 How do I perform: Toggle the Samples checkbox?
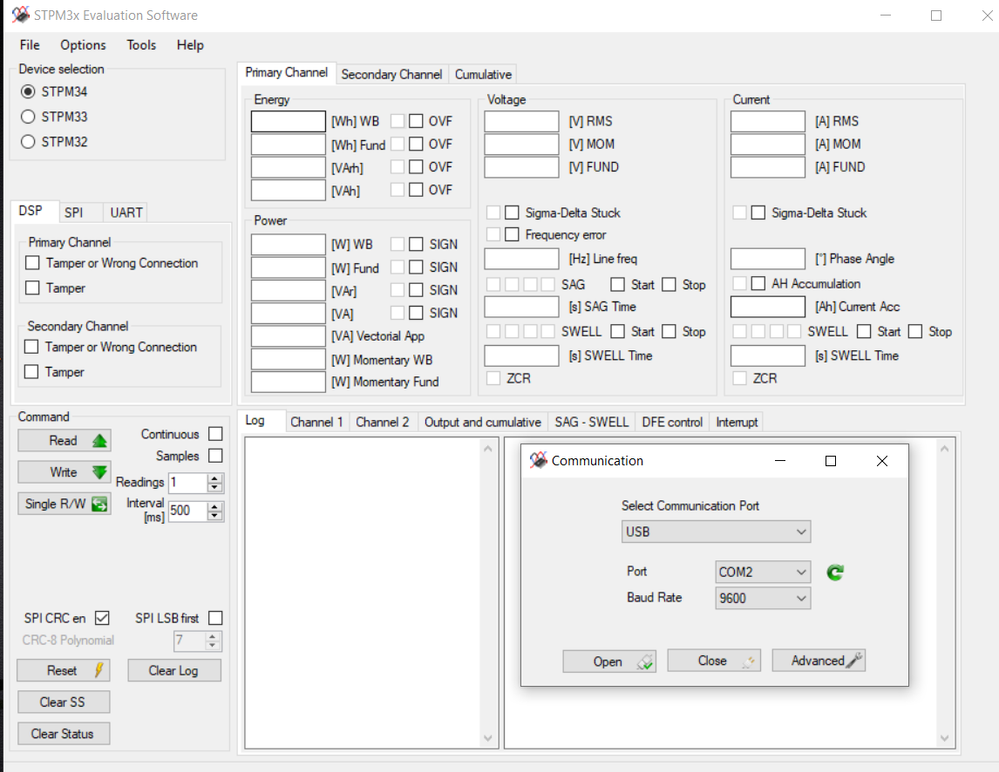216,455
